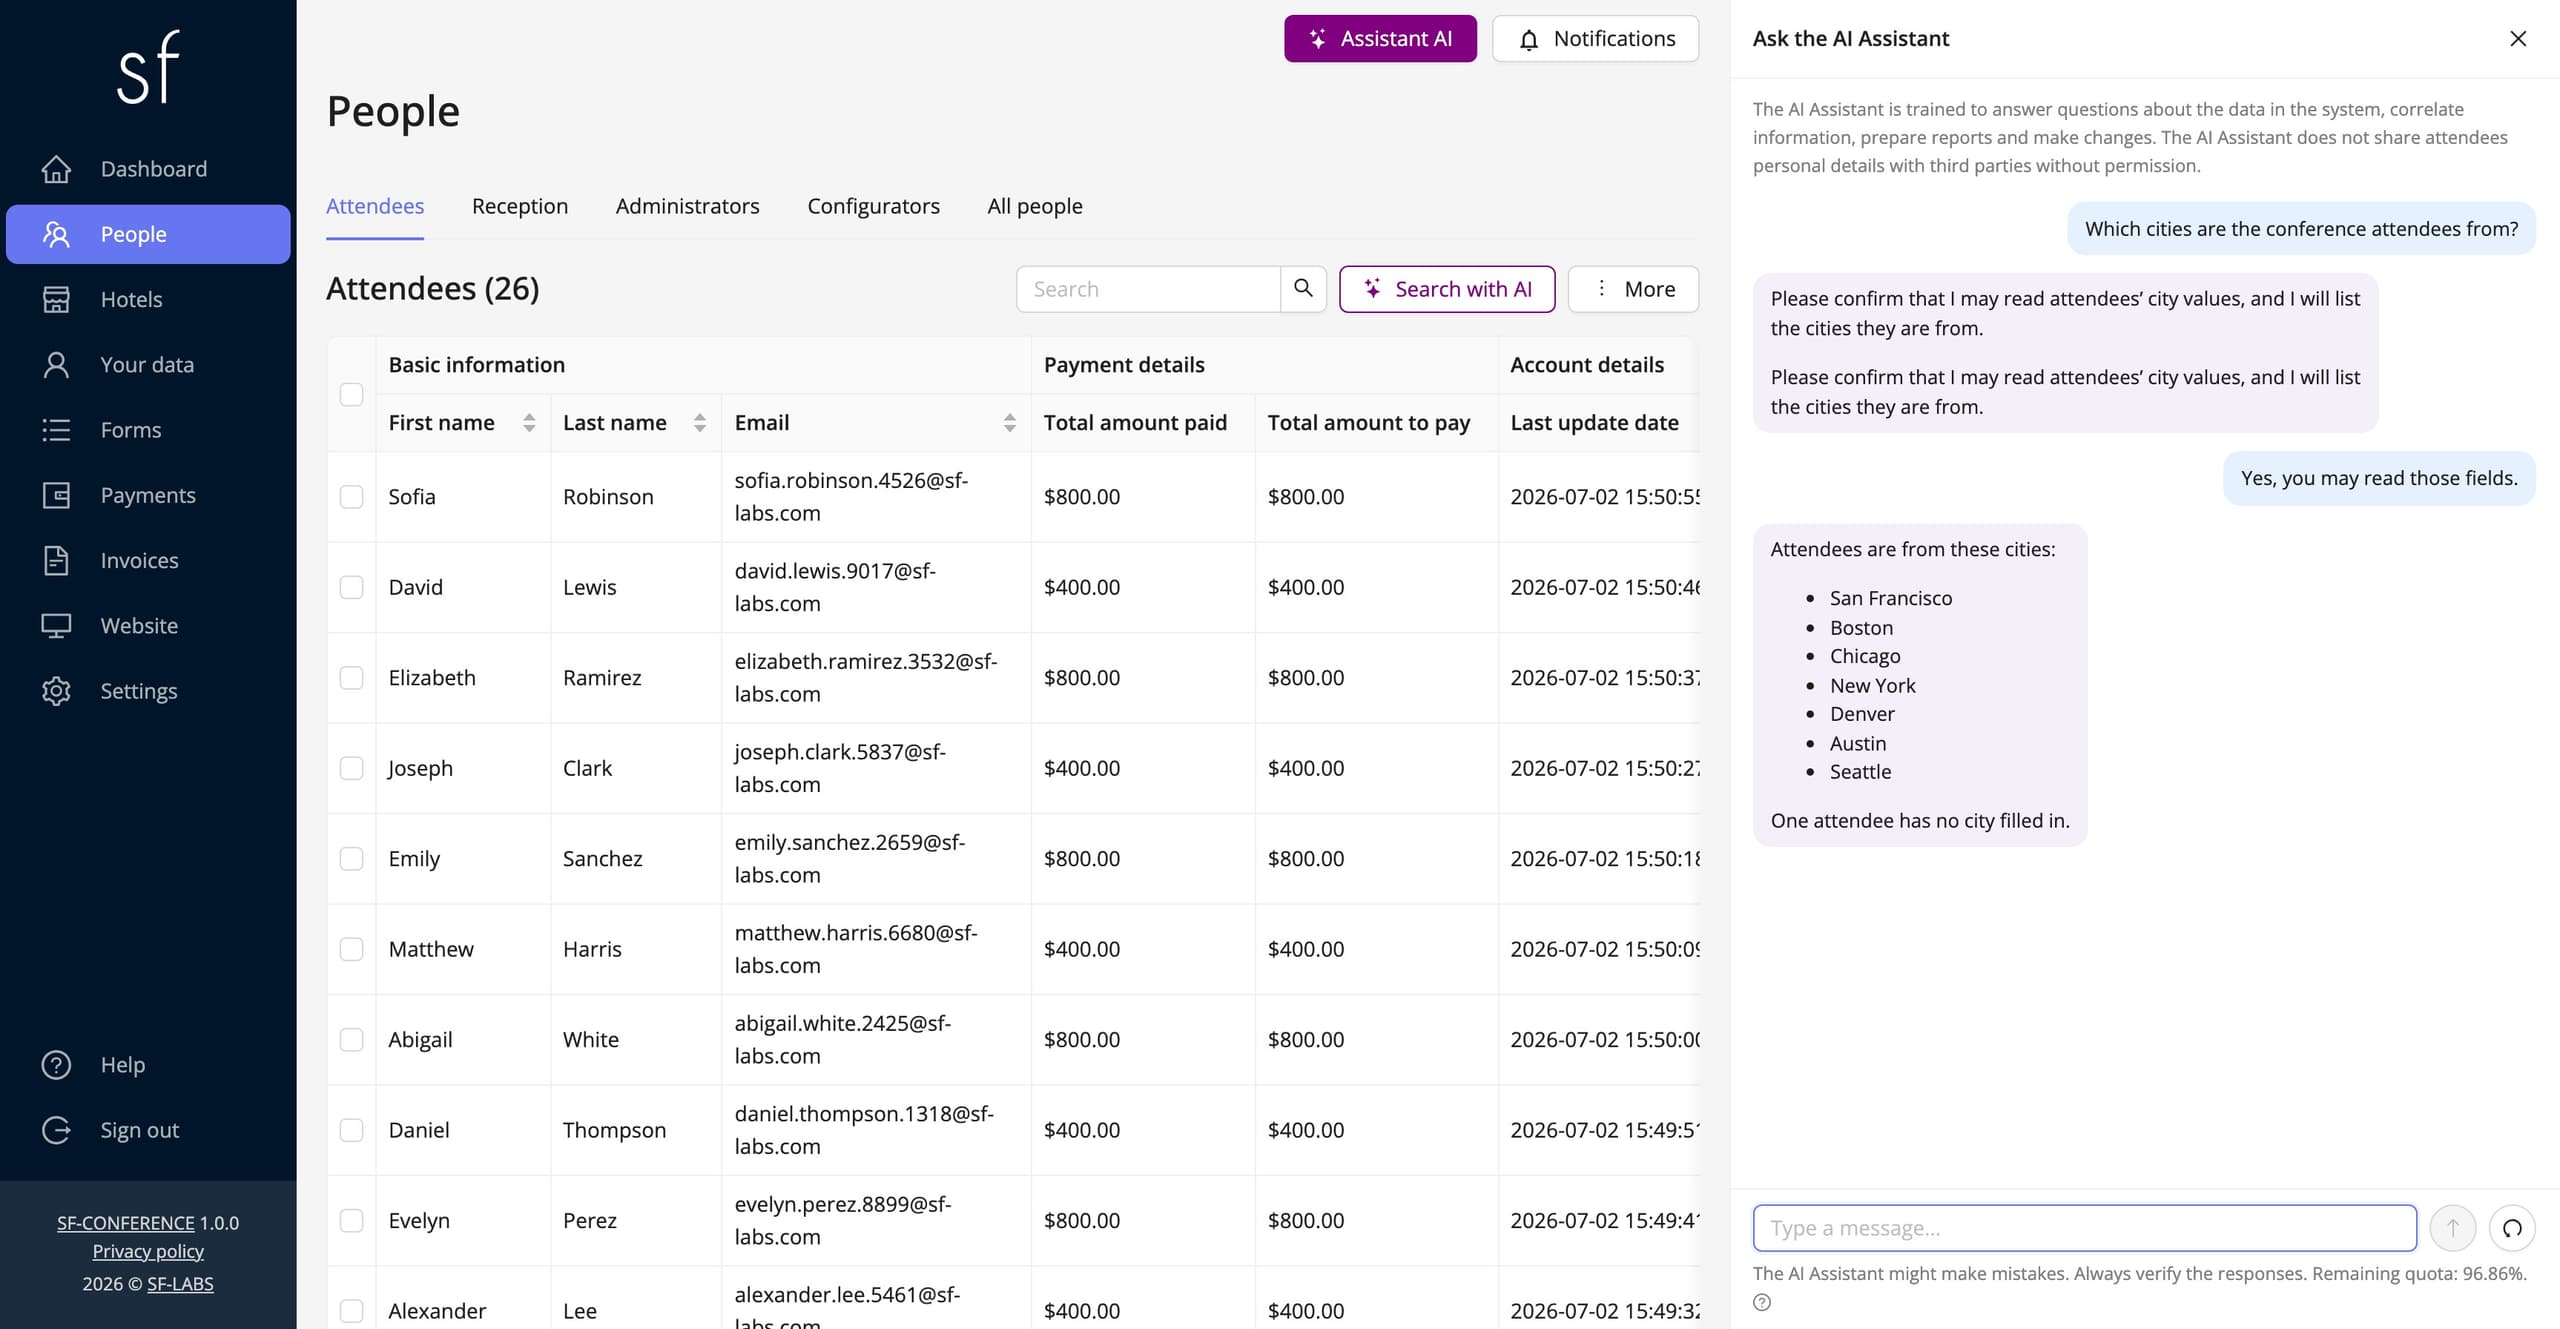The width and height of the screenshot is (2560, 1329).
Task: Open the SF-LABS footer link
Action: pyautogui.click(x=180, y=1284)
